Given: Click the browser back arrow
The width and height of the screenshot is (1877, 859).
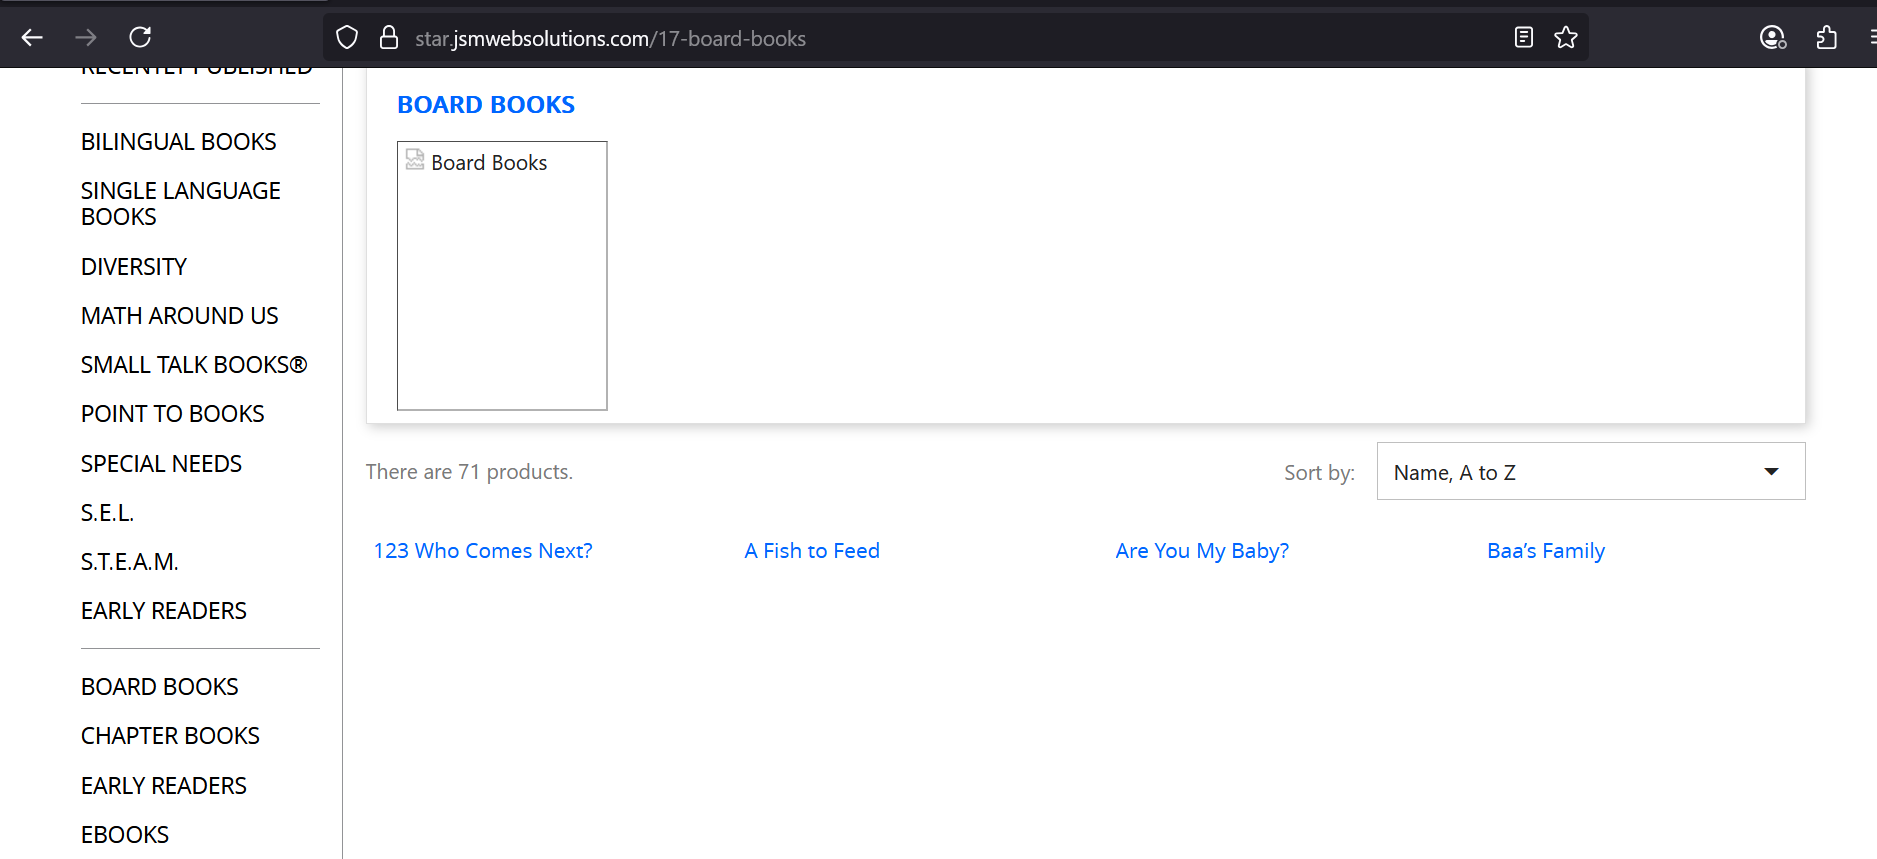Looking at the screenshot, I should (32, 38).
